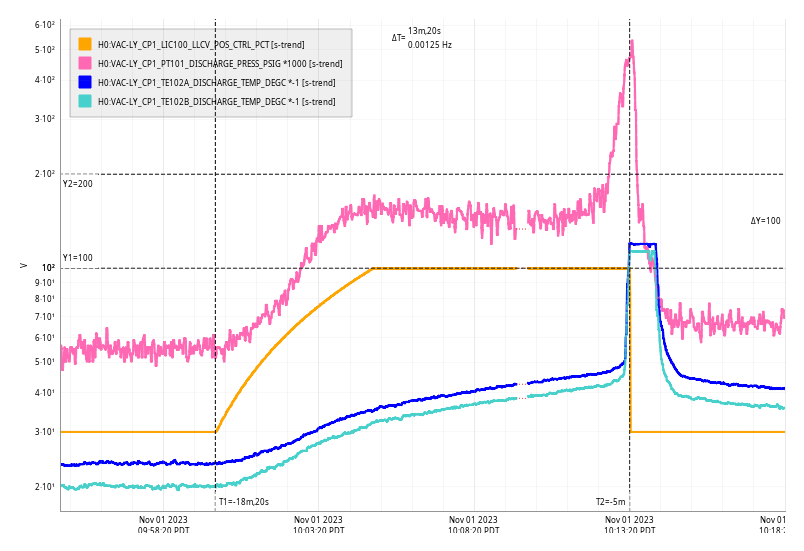
Task: Click the pink PT101 legend color swatch
Action: pos(85,63)
